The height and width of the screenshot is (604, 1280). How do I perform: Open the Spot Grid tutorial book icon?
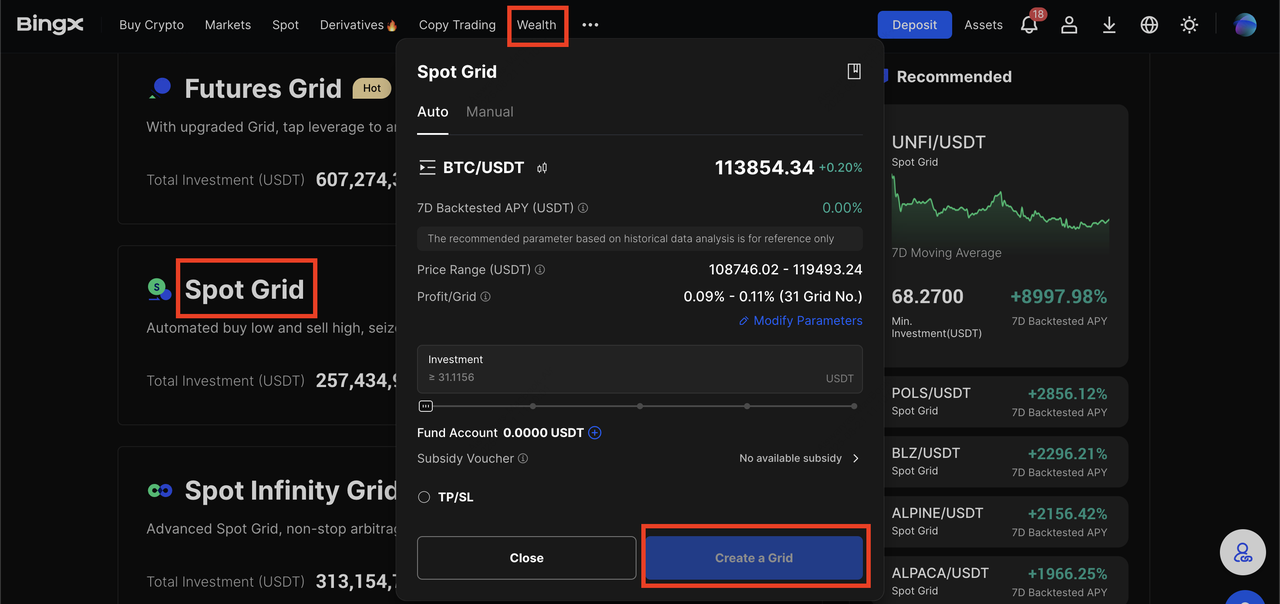coord(854,71)
